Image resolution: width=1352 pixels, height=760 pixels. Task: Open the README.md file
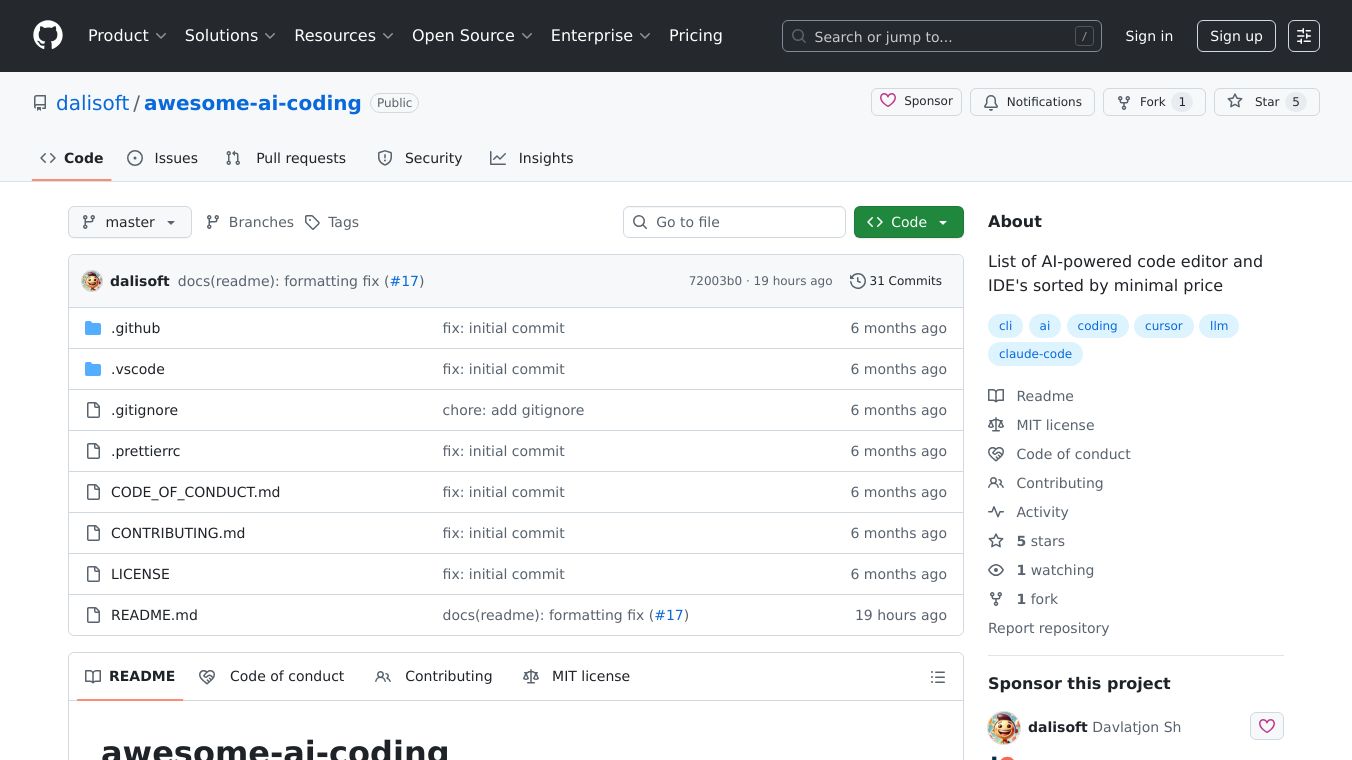point(154,615)
